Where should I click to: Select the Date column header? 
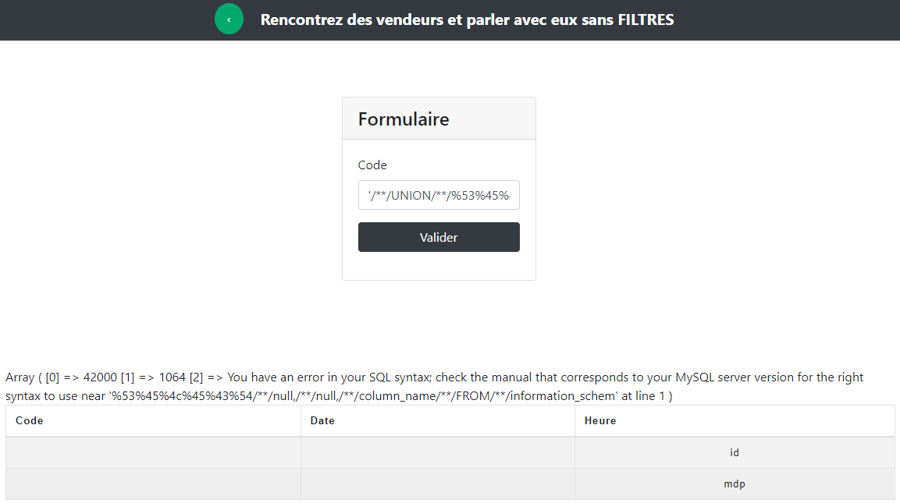tap(322, 421)
